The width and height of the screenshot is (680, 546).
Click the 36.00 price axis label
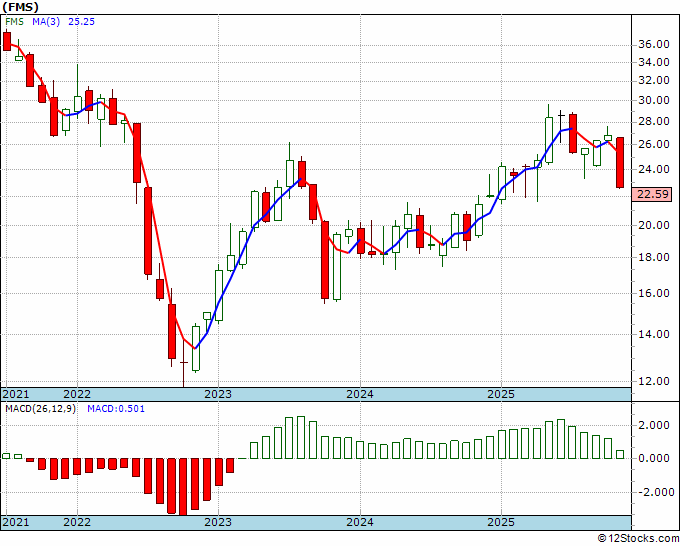654,44
